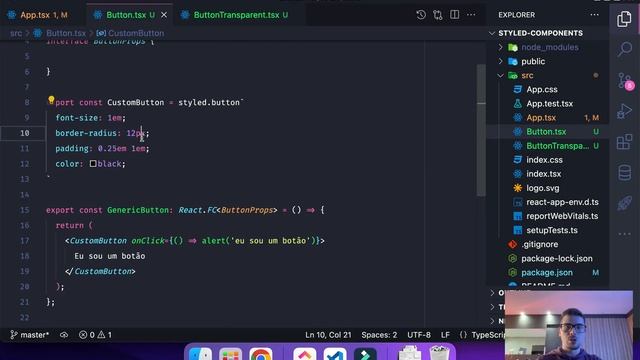
Task: Click the master branch indicator
Action: point(29,335)
